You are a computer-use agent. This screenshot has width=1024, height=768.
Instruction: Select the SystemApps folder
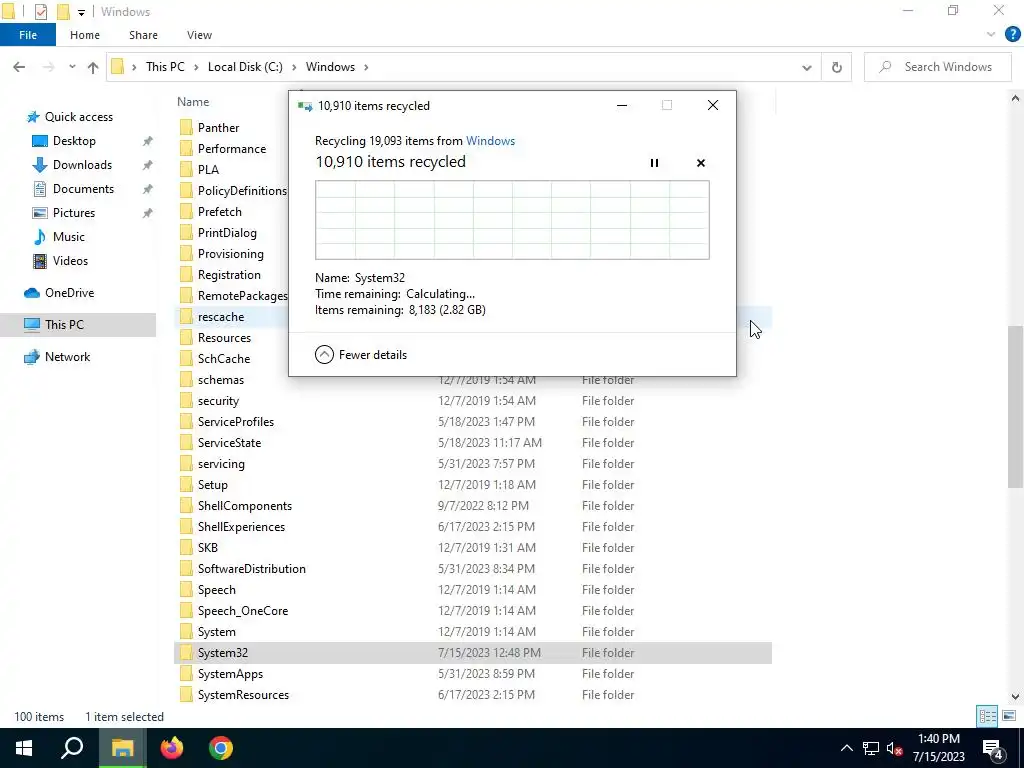pos(230,673)
